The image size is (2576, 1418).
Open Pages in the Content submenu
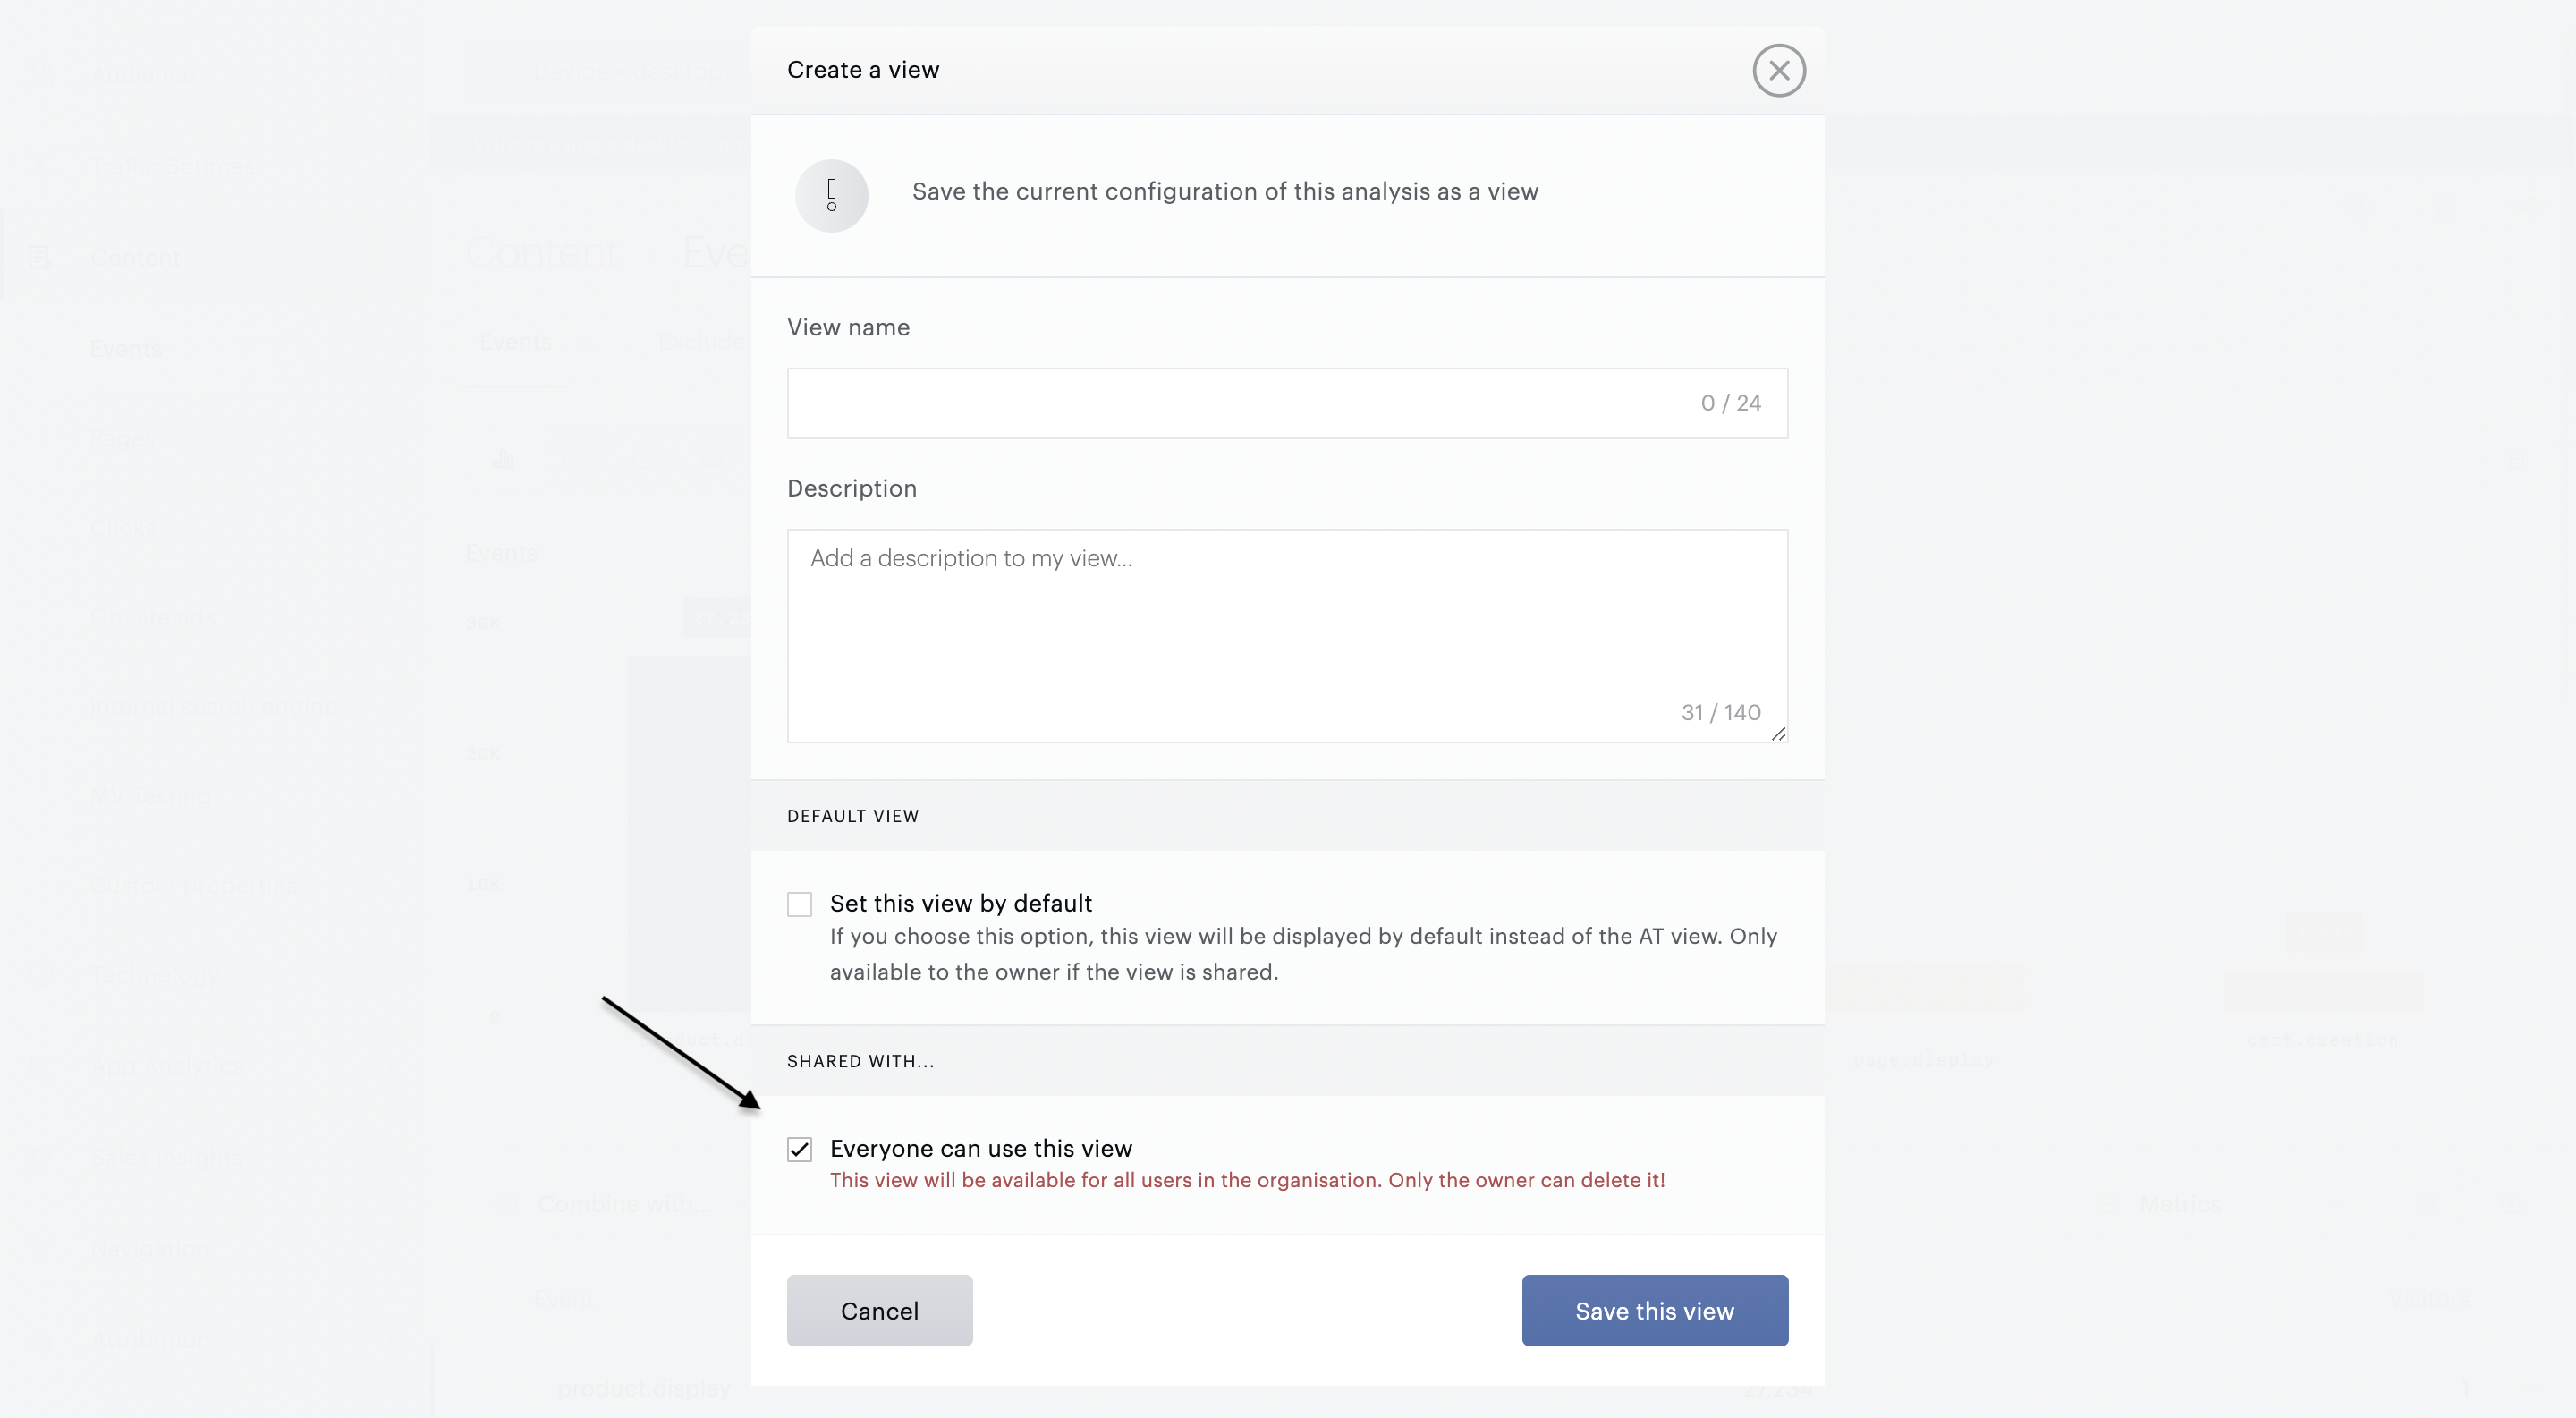[x=124, y=438]
